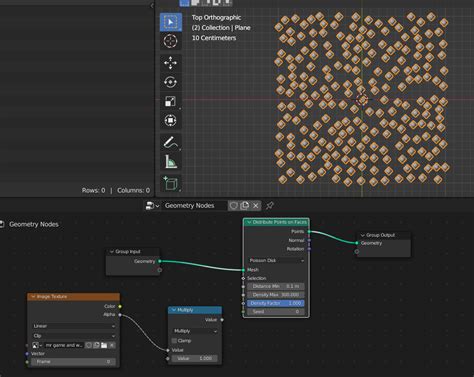The width and height of the screenshot is (474, 377).
Task: Click the Image Texture Color output socket
Action: click(x=120, y=306)
